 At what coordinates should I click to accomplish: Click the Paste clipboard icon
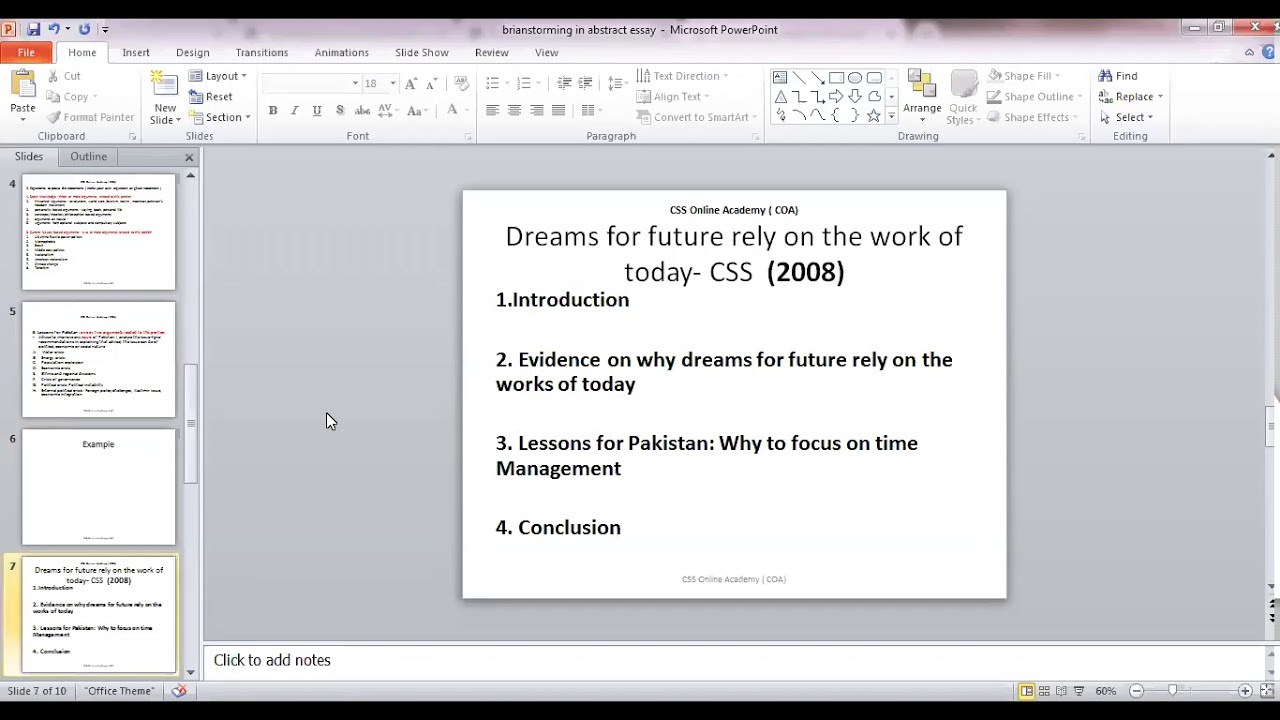pyautogui.click(x=22, y=85)
